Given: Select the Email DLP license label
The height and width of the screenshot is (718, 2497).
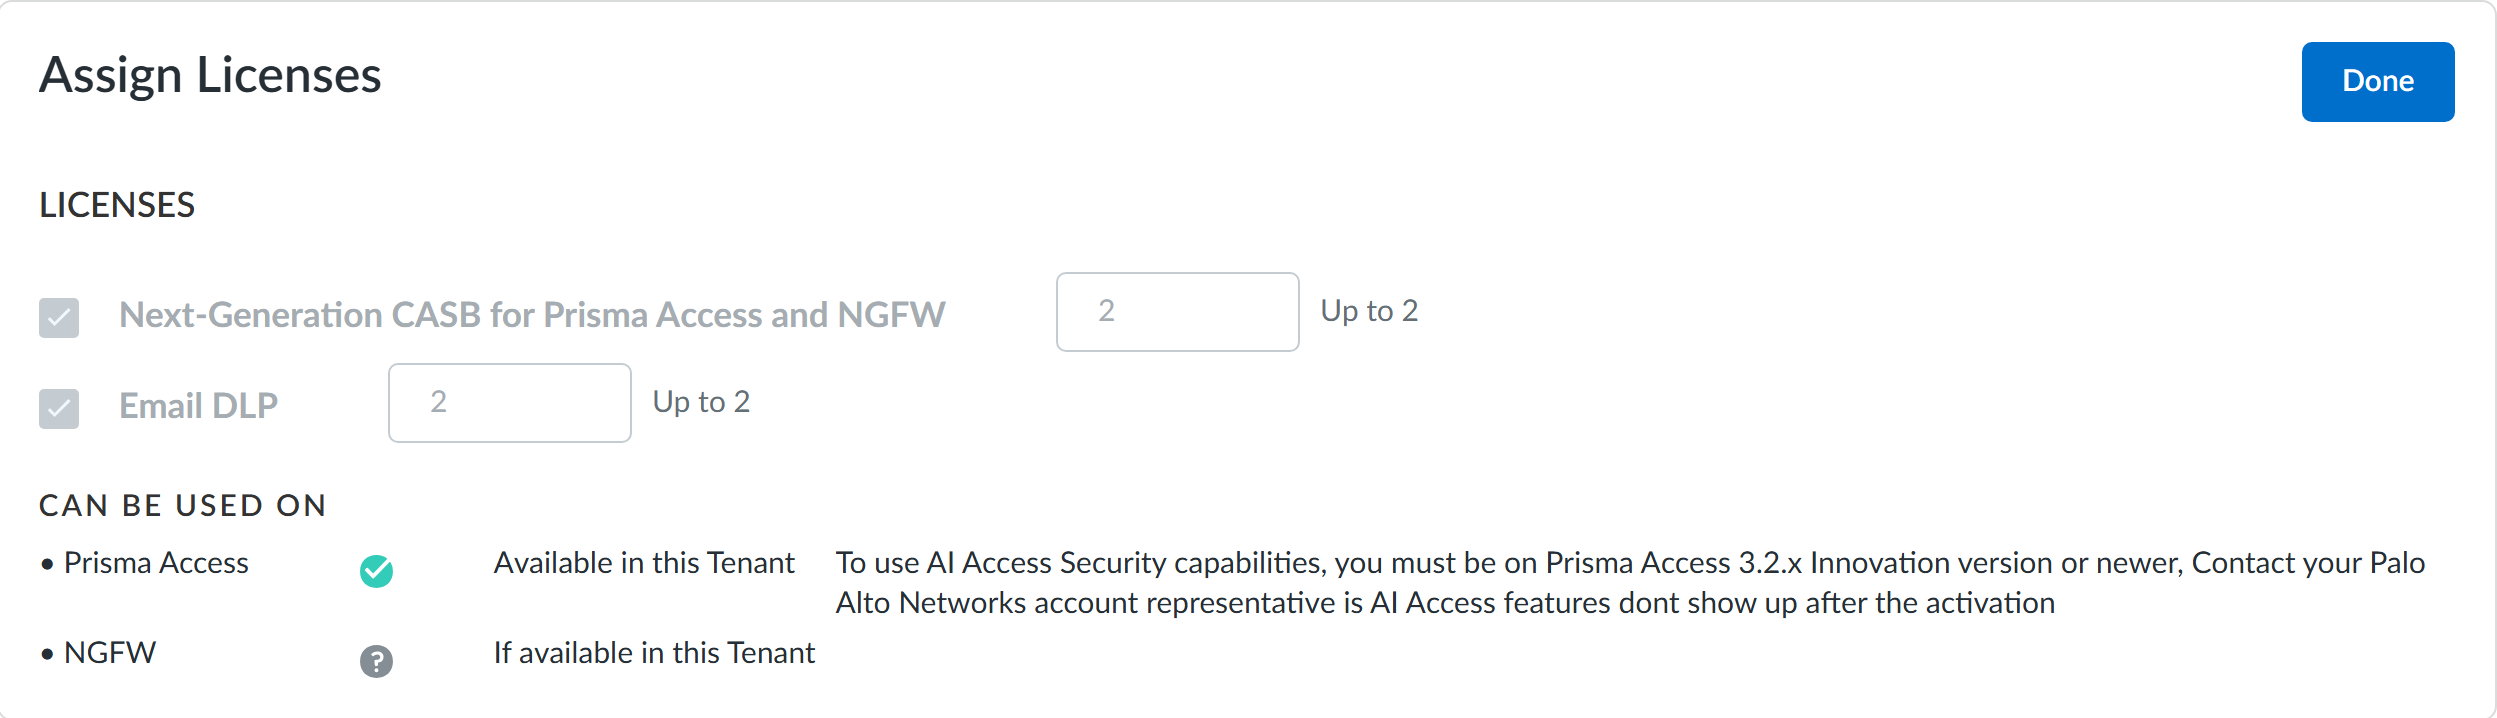Looking at the screenshot, I should pyautogui.click(x=198, y=406).
